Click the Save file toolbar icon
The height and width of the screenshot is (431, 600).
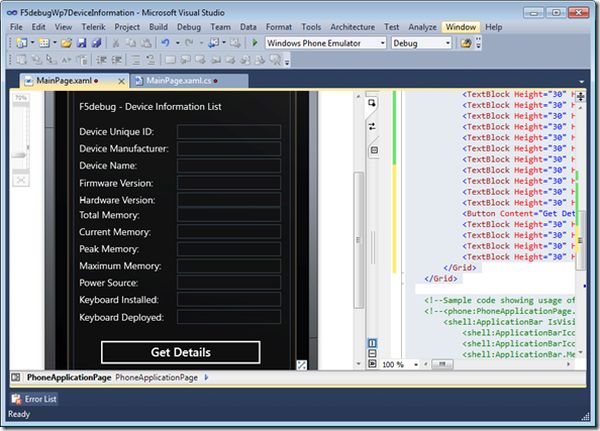coord(82,44)
